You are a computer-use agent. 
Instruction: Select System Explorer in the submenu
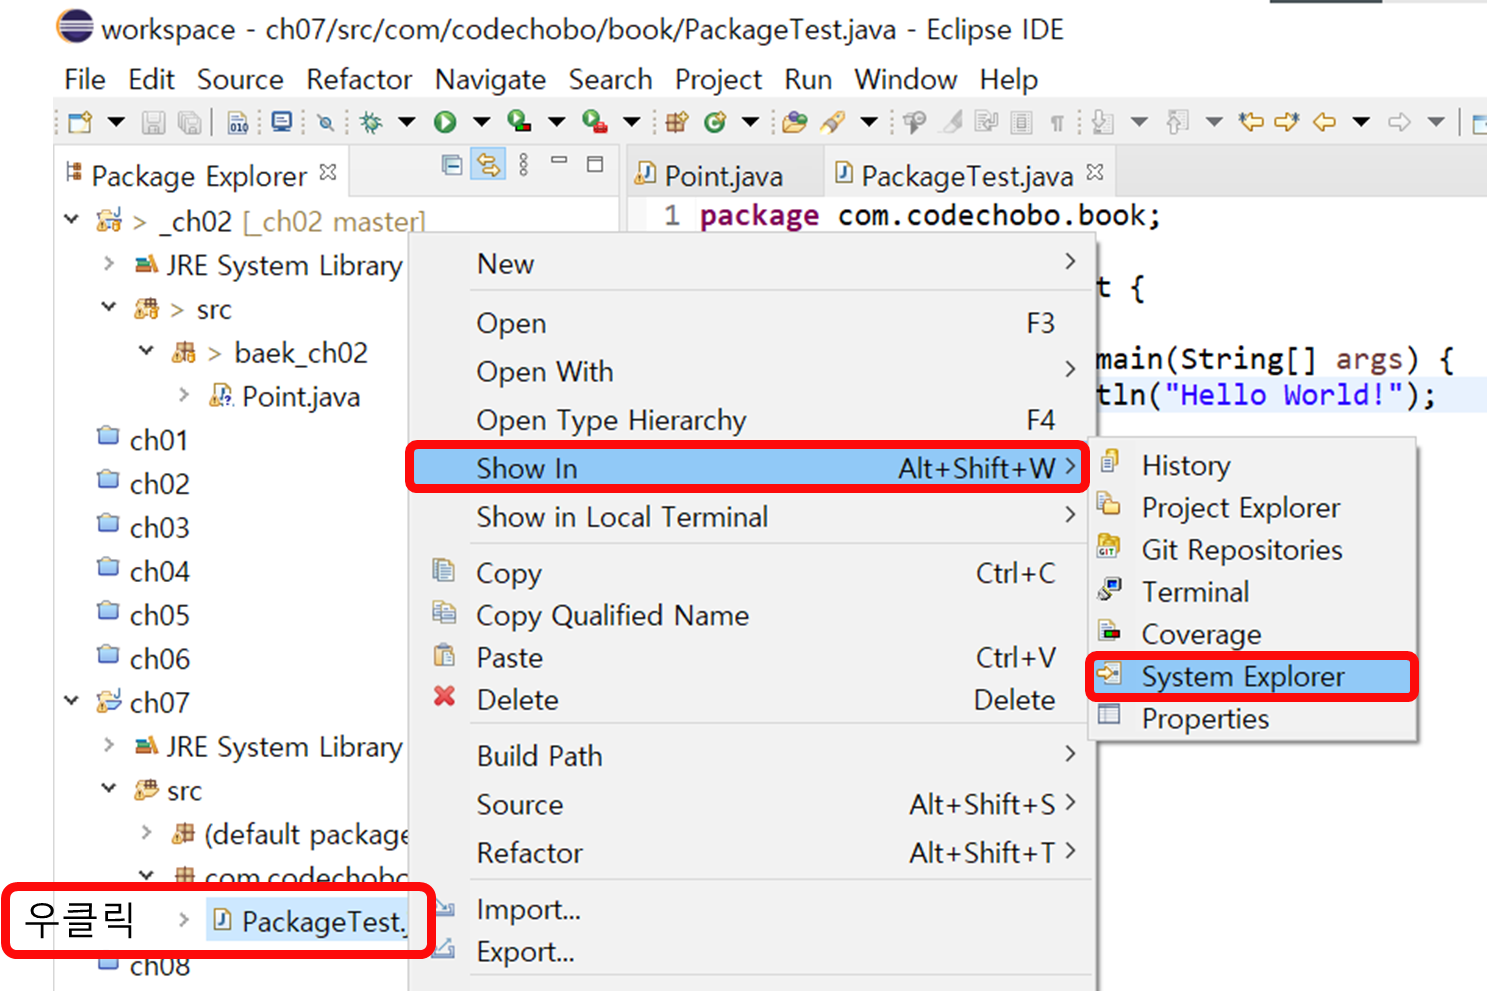coord(1251,677)
